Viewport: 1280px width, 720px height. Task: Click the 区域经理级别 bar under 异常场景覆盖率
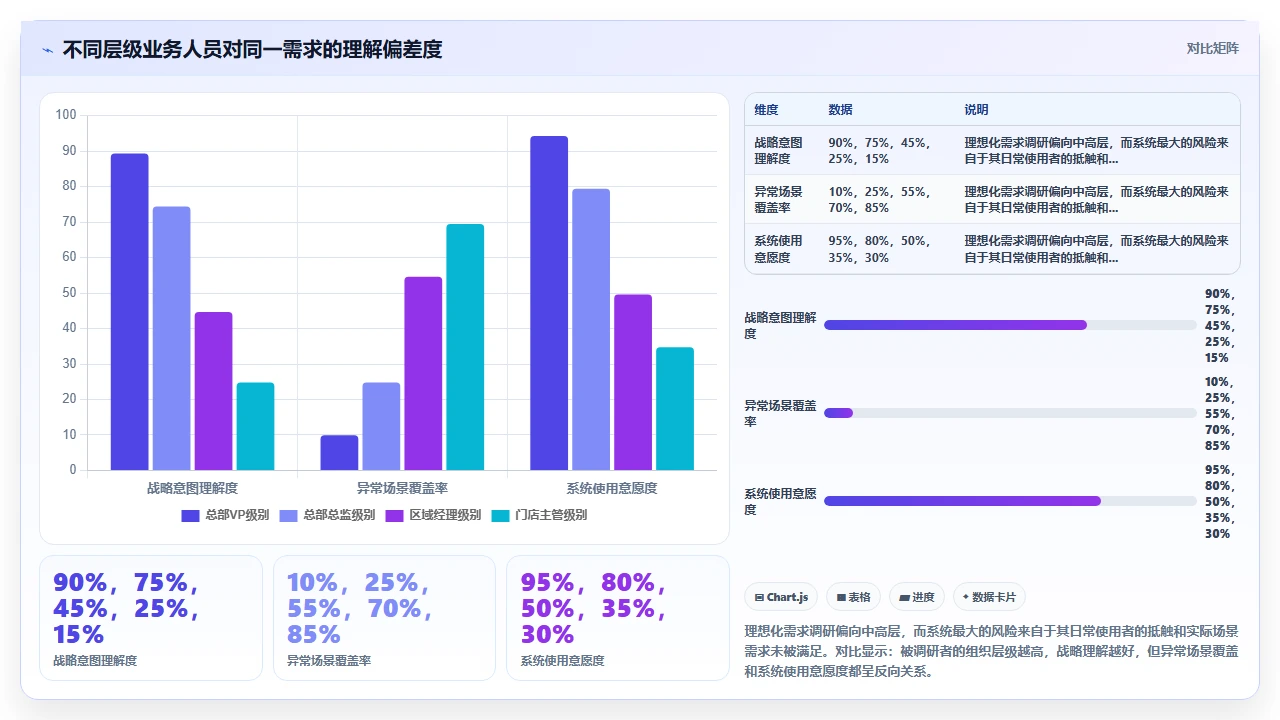click(x=424, y=373)
